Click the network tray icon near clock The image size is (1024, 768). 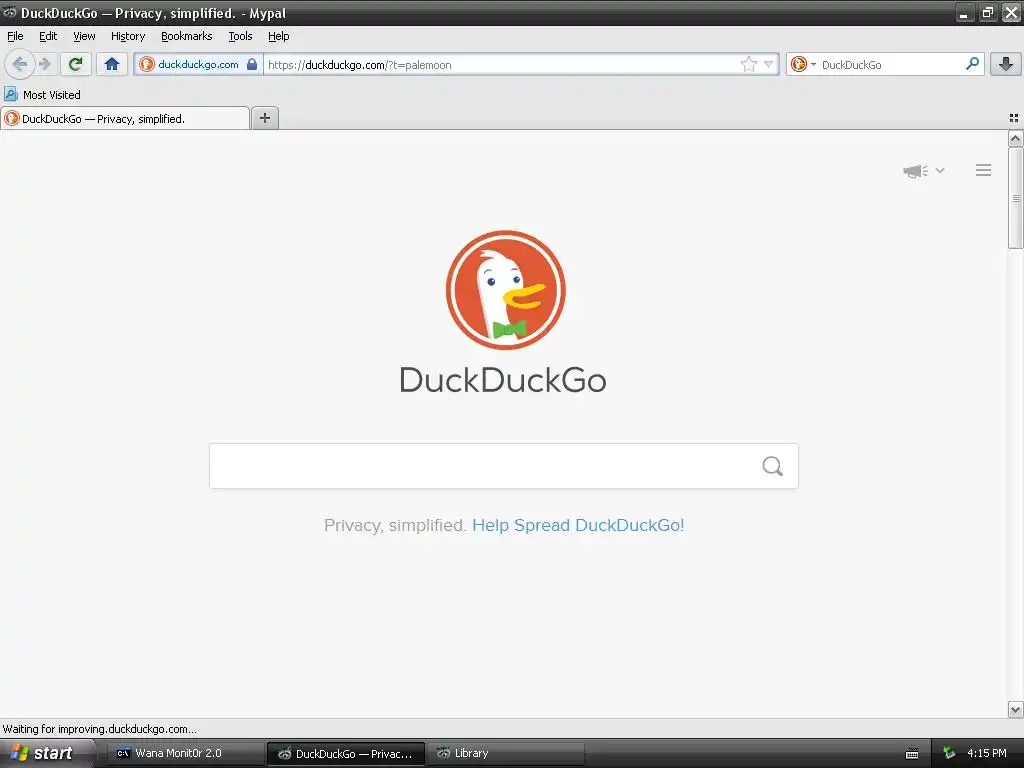tap(950, 753)
